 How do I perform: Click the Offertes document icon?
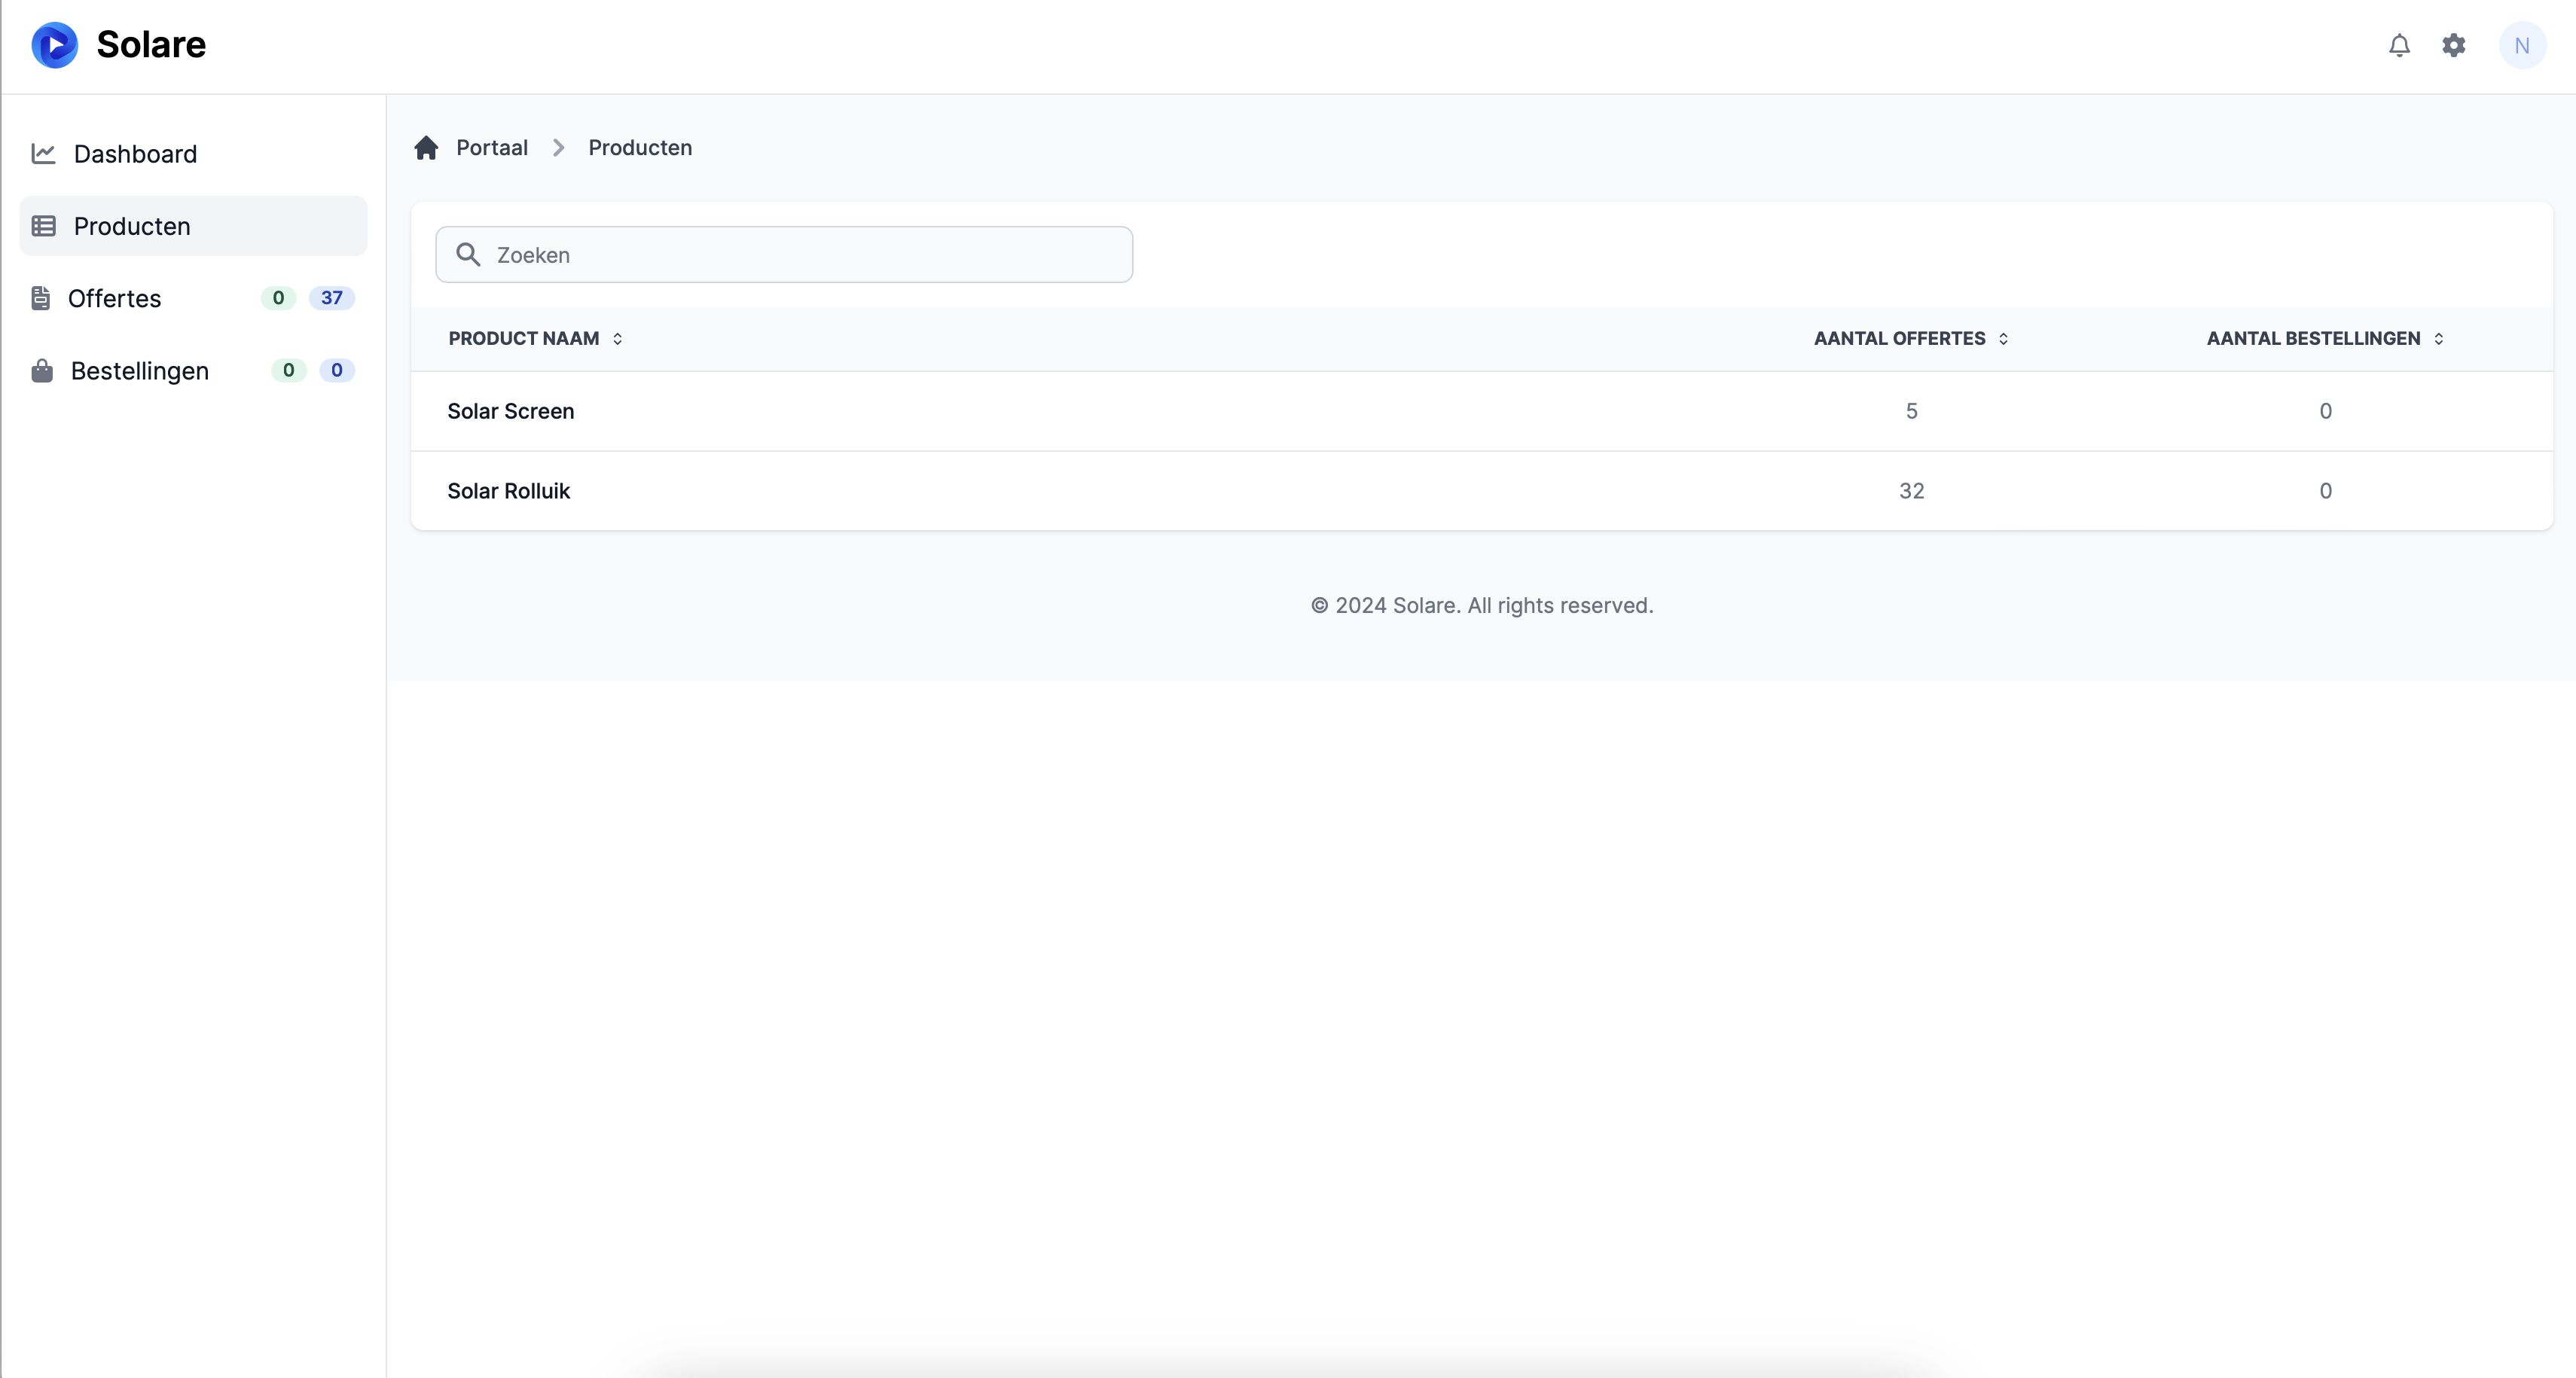coord(41,298)
